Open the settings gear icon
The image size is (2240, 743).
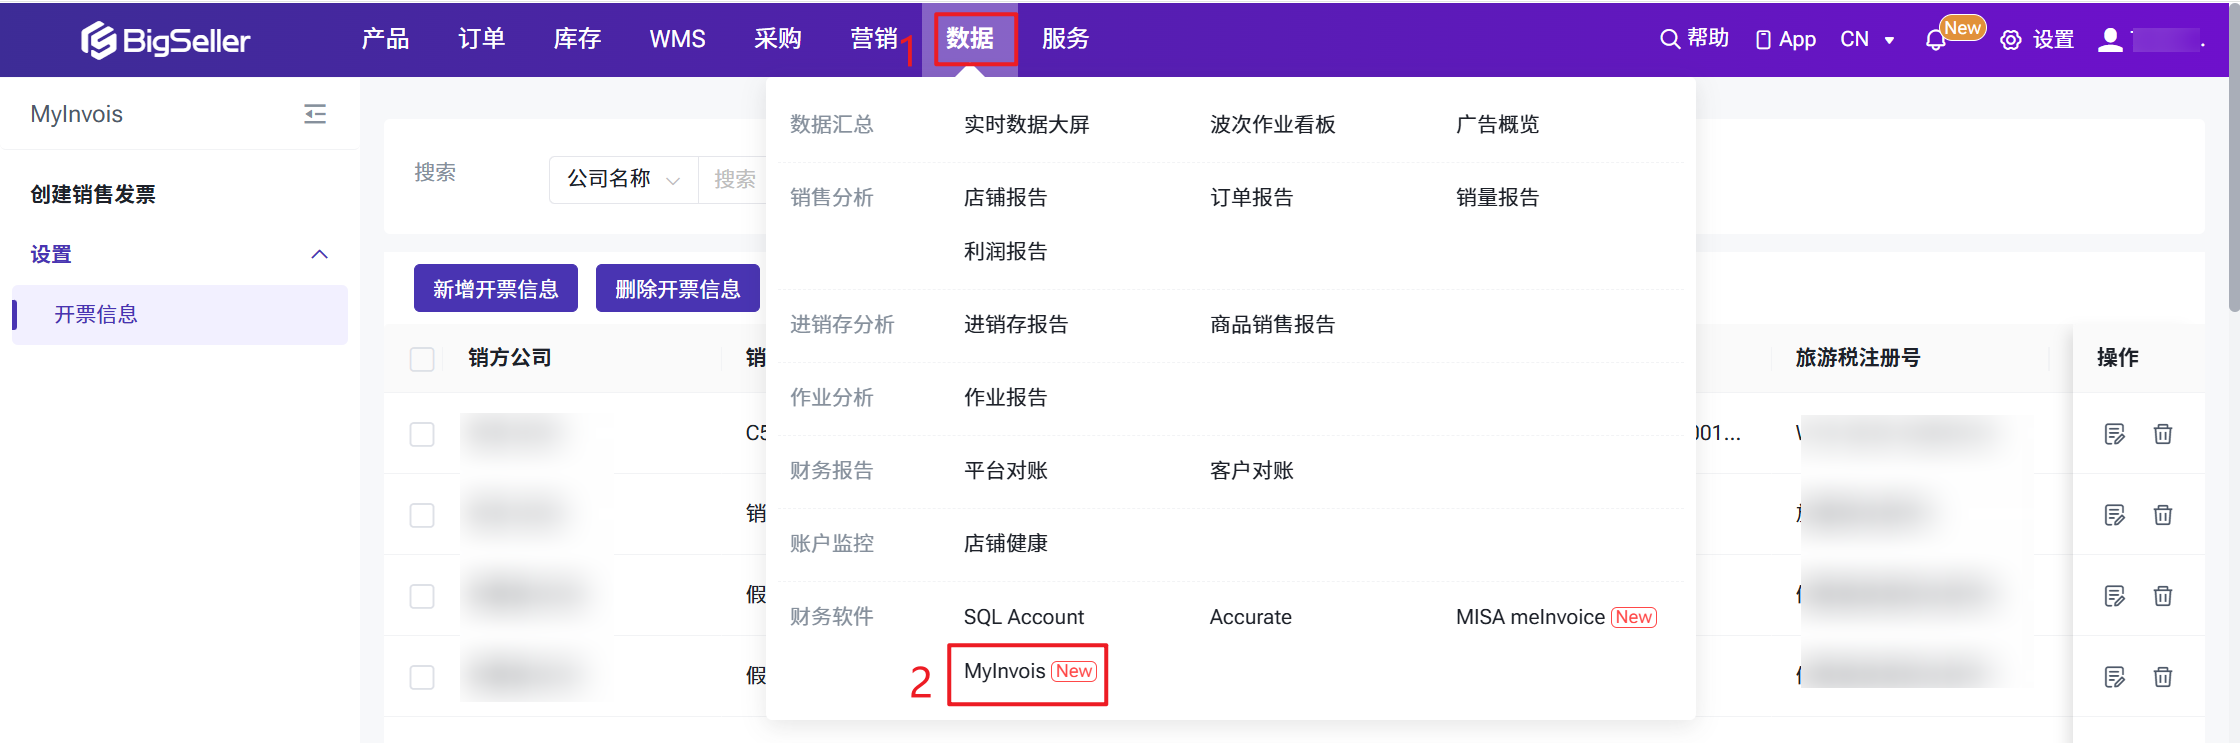click(x=2010, y=40)
